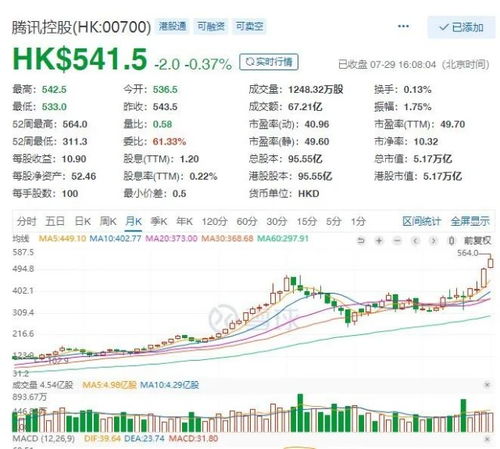Click the 总市值 value 5.17万亿
Image resolution: width=500 pixels, height=449 pixels.
(x=433, y=159)
